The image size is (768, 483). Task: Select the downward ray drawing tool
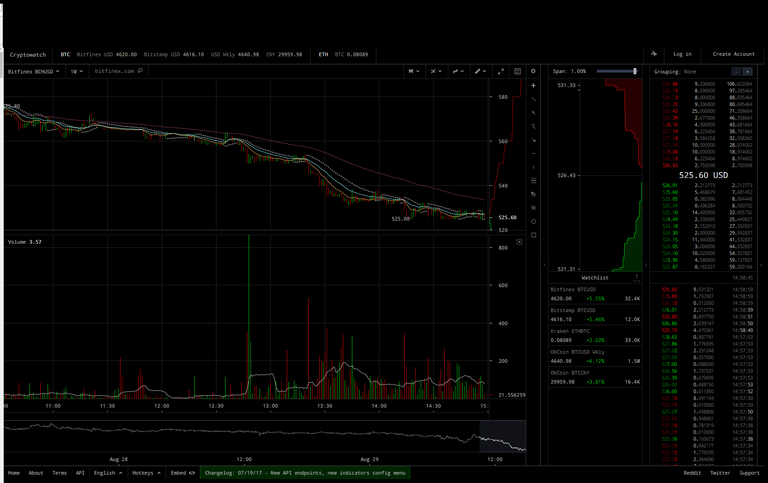[x=533, y=140]
